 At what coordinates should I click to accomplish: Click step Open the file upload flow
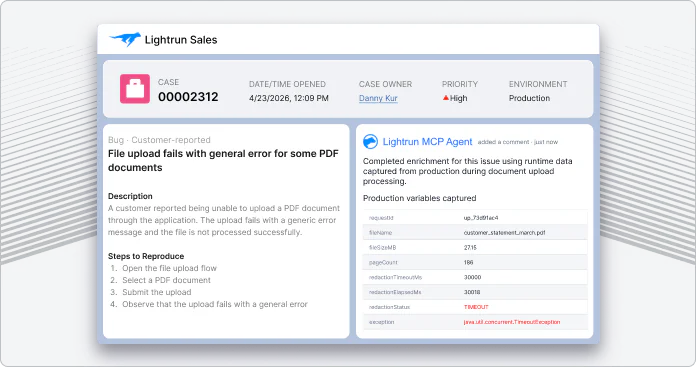170,268
